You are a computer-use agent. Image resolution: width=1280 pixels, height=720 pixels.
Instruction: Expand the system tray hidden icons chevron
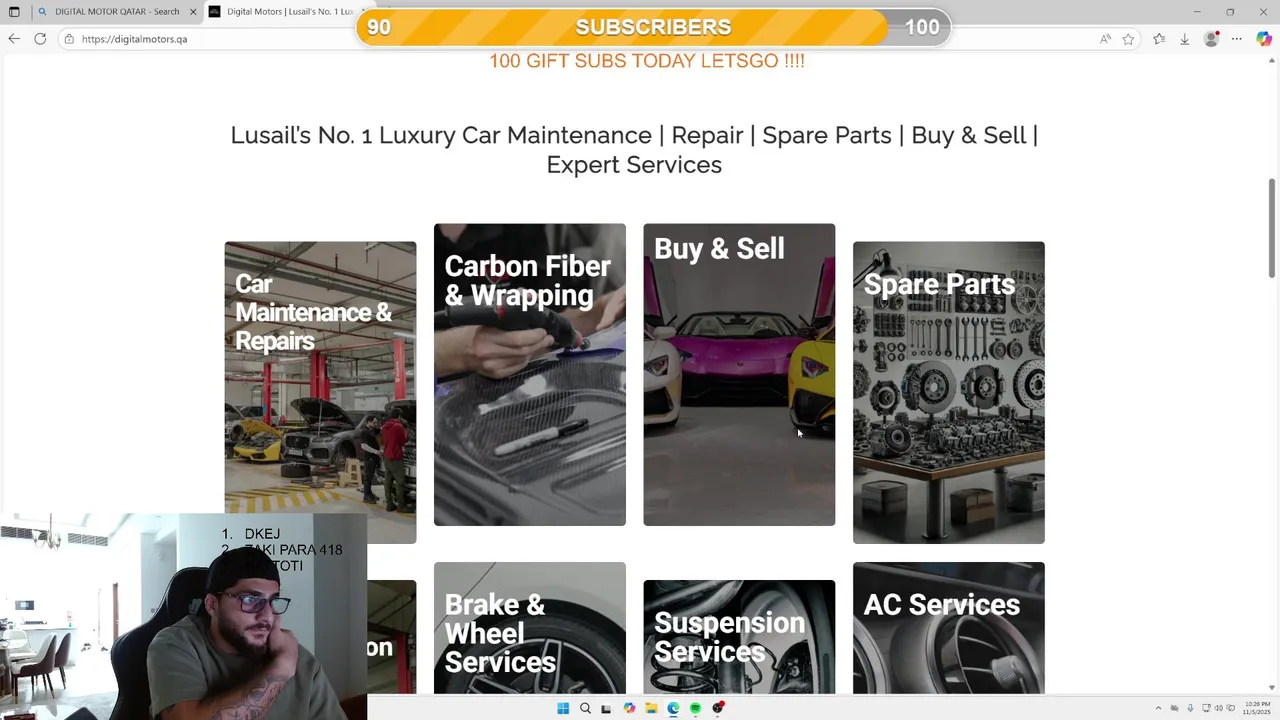tap(1158, 708)
